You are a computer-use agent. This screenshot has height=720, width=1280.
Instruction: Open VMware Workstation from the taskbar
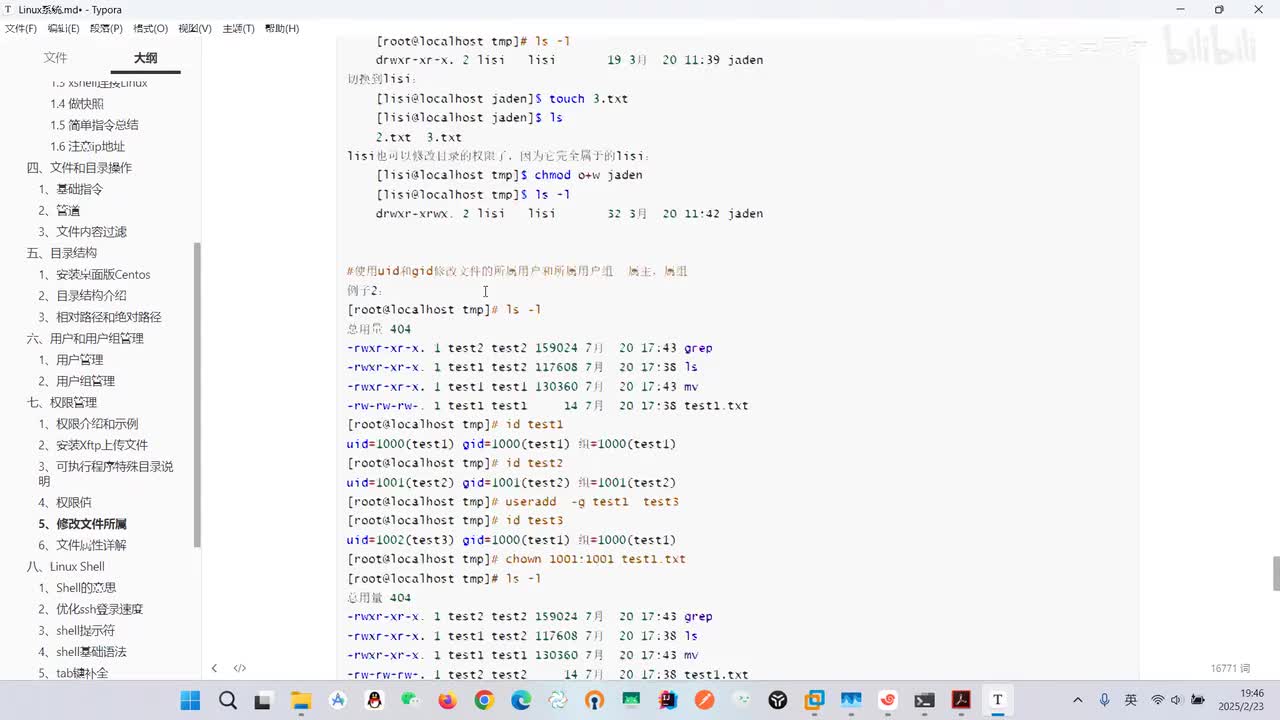point(815,700)
